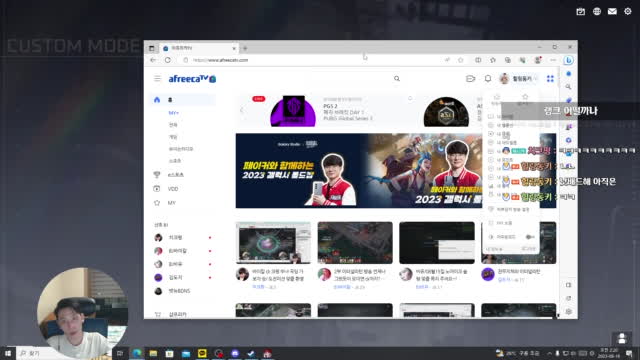
Task: Open the afreecaTV hamburger side menu
Action: click(x=157, y=78)
